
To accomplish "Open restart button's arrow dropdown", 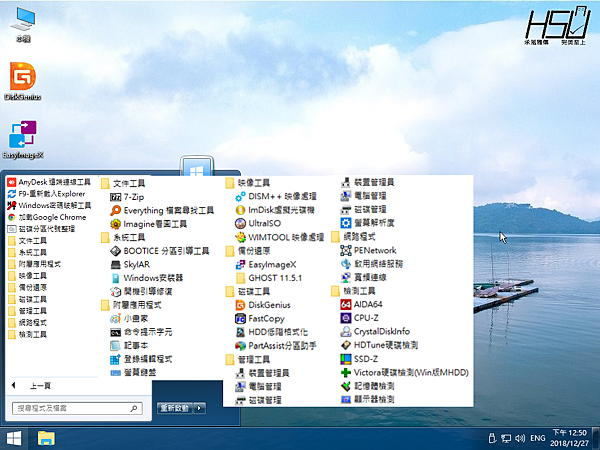I will click(x=199, y=408).
